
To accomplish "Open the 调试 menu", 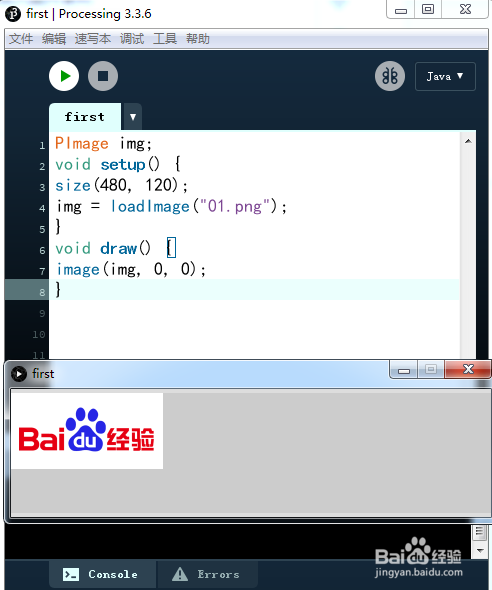I will pos(132,38).
